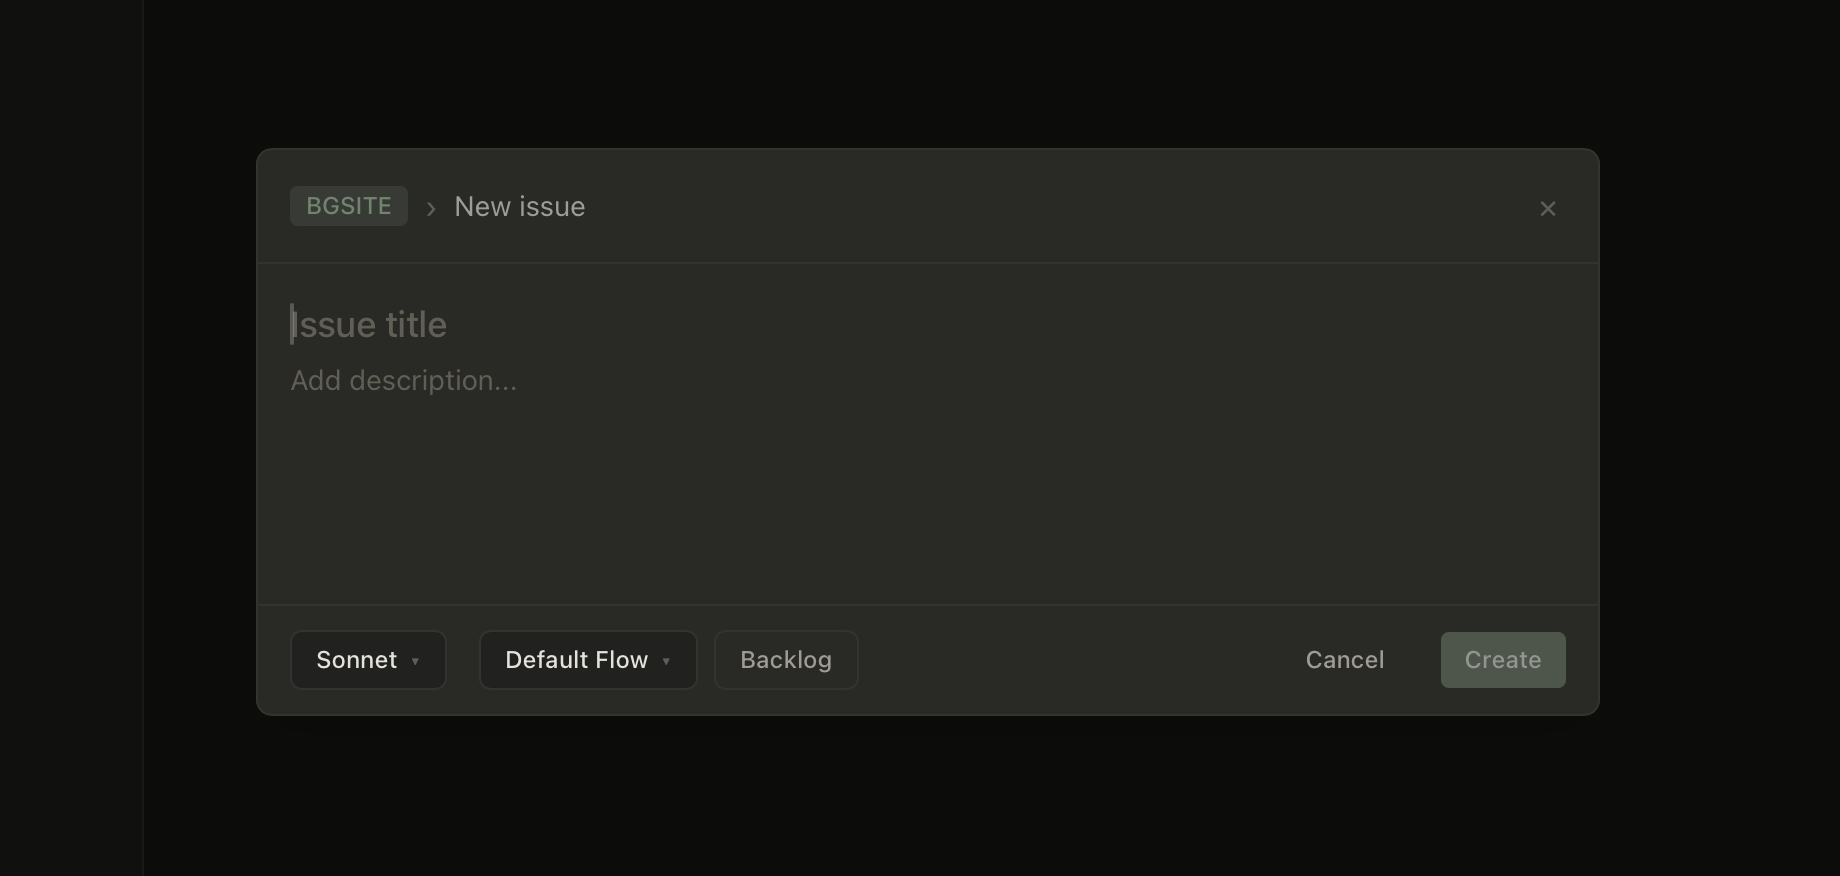Image resolution: width=1840 pixels, height=876 pixels.
Task: Click the Backlog pill control
Action: click(x=785, y=660)
